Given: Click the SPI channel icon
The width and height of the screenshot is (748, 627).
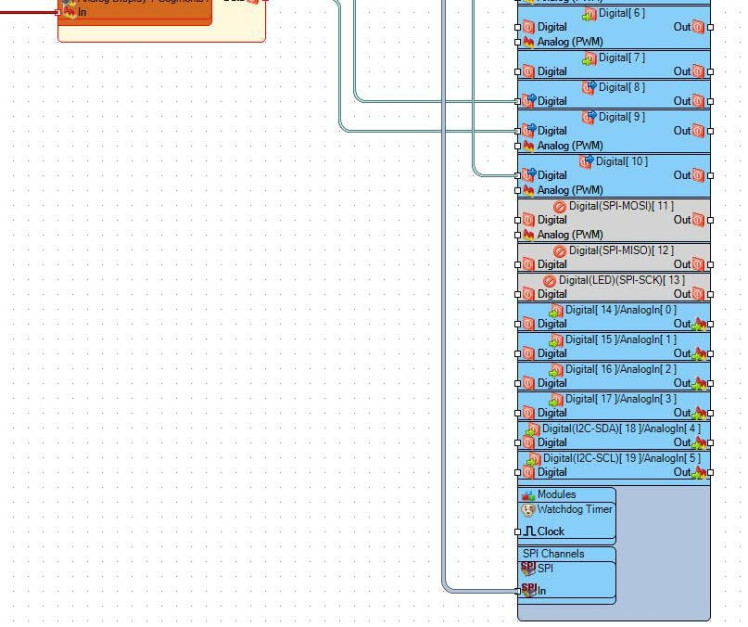Looking at the screenshot, I should tap(529, 569).
